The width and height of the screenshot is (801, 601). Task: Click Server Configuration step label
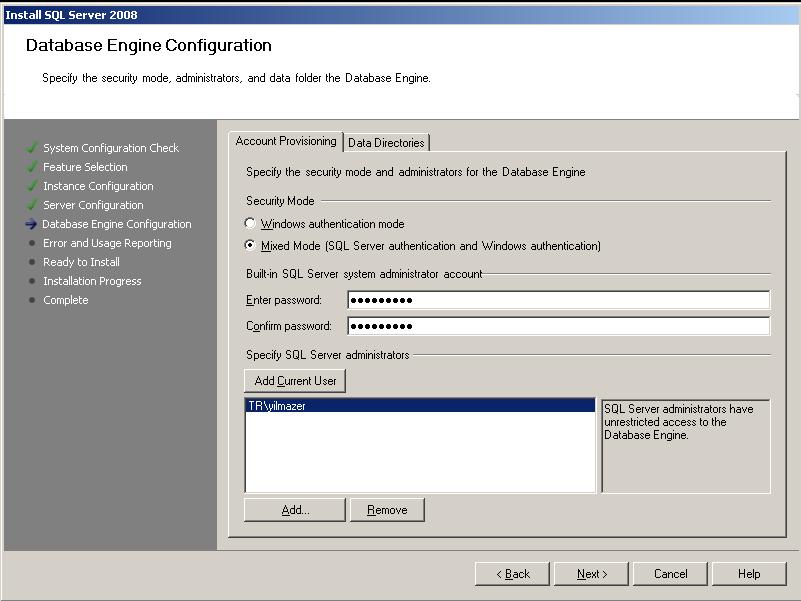pyautogui.click(x=93, y=204)
